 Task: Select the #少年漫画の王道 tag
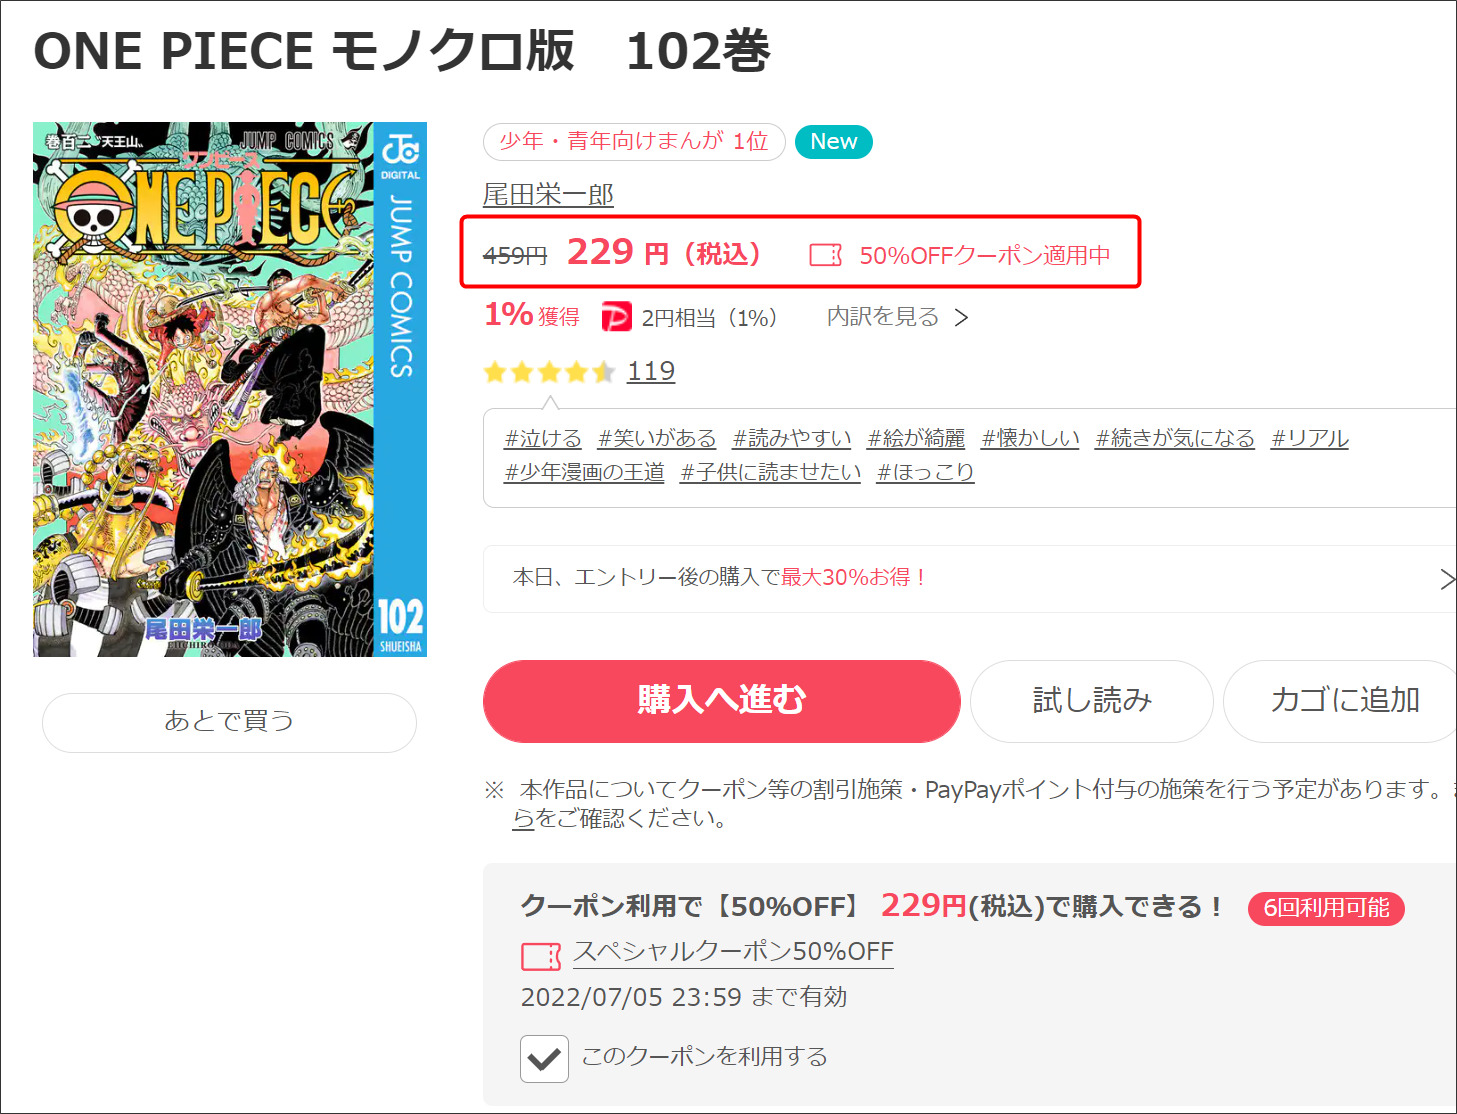tap(584, 472)
